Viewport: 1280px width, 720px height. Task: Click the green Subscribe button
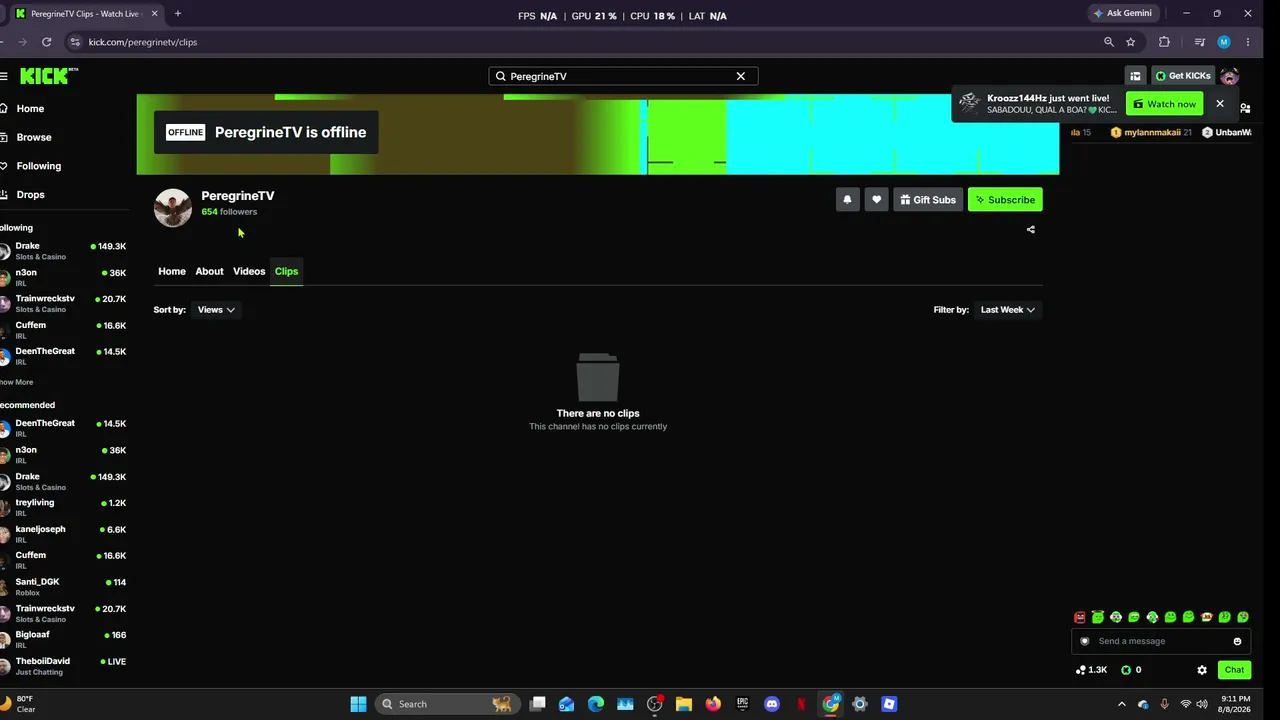point(1005,200)
